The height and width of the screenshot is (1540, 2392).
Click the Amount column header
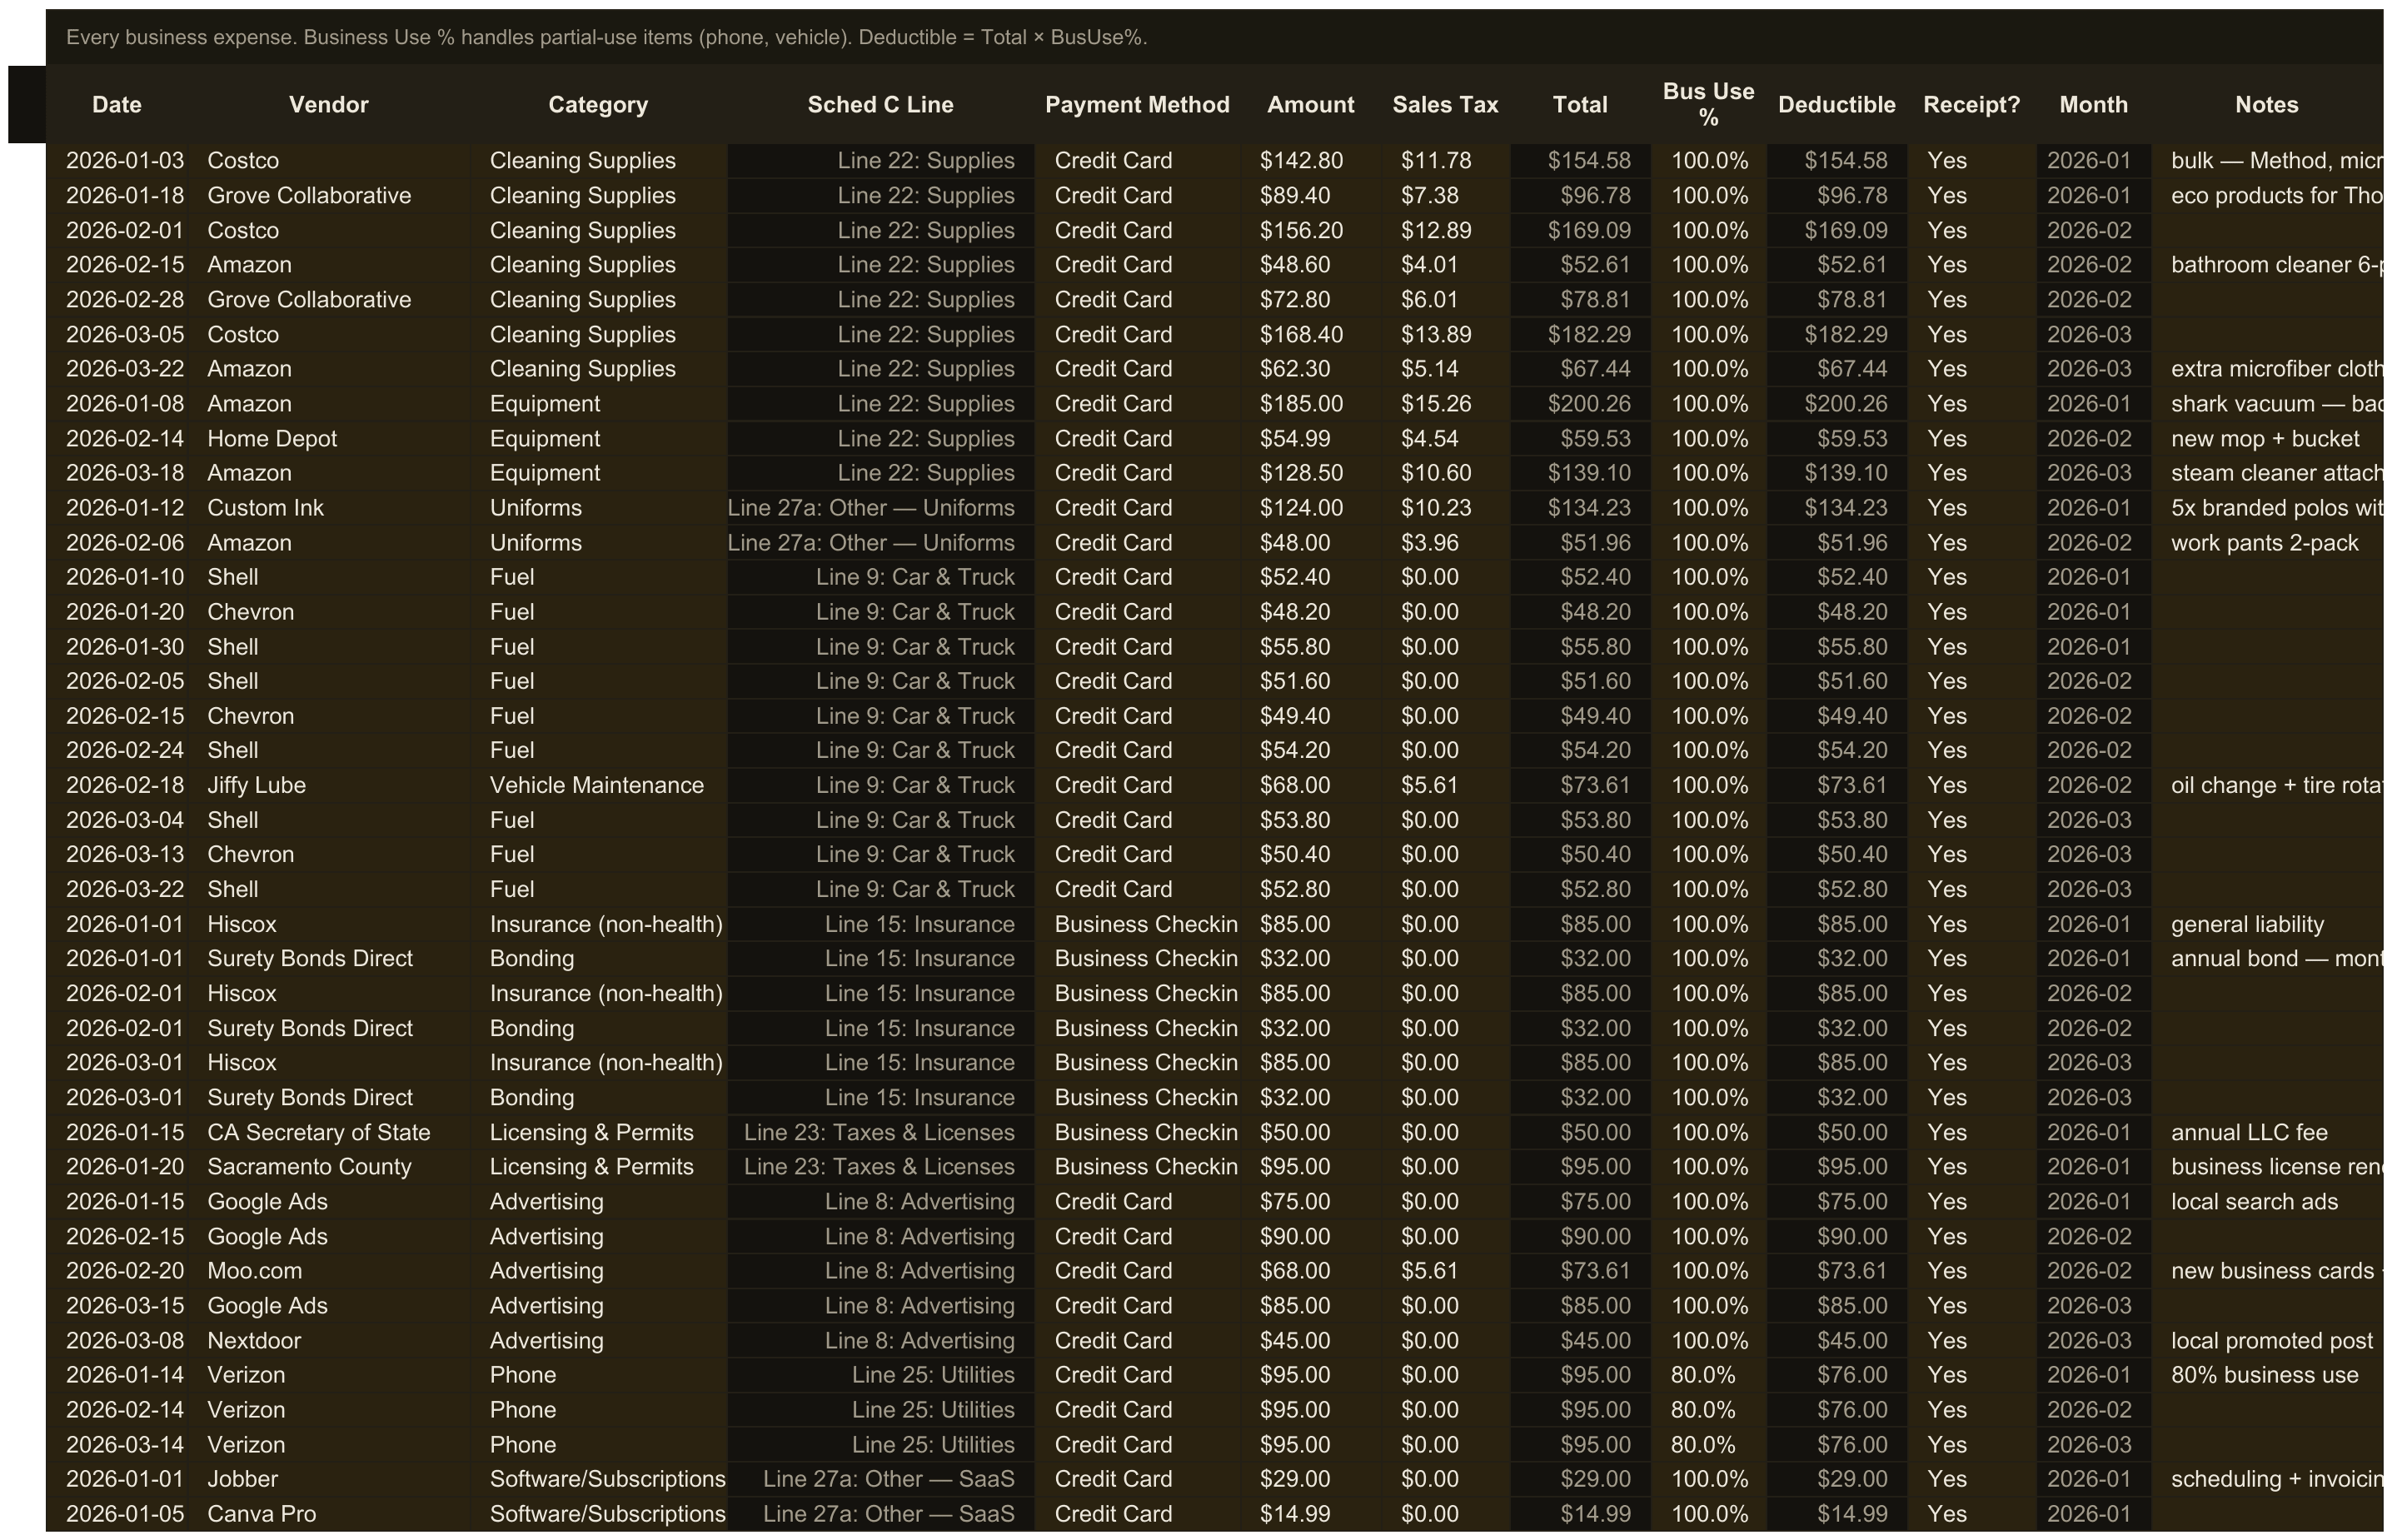[x=1310, y=105]
